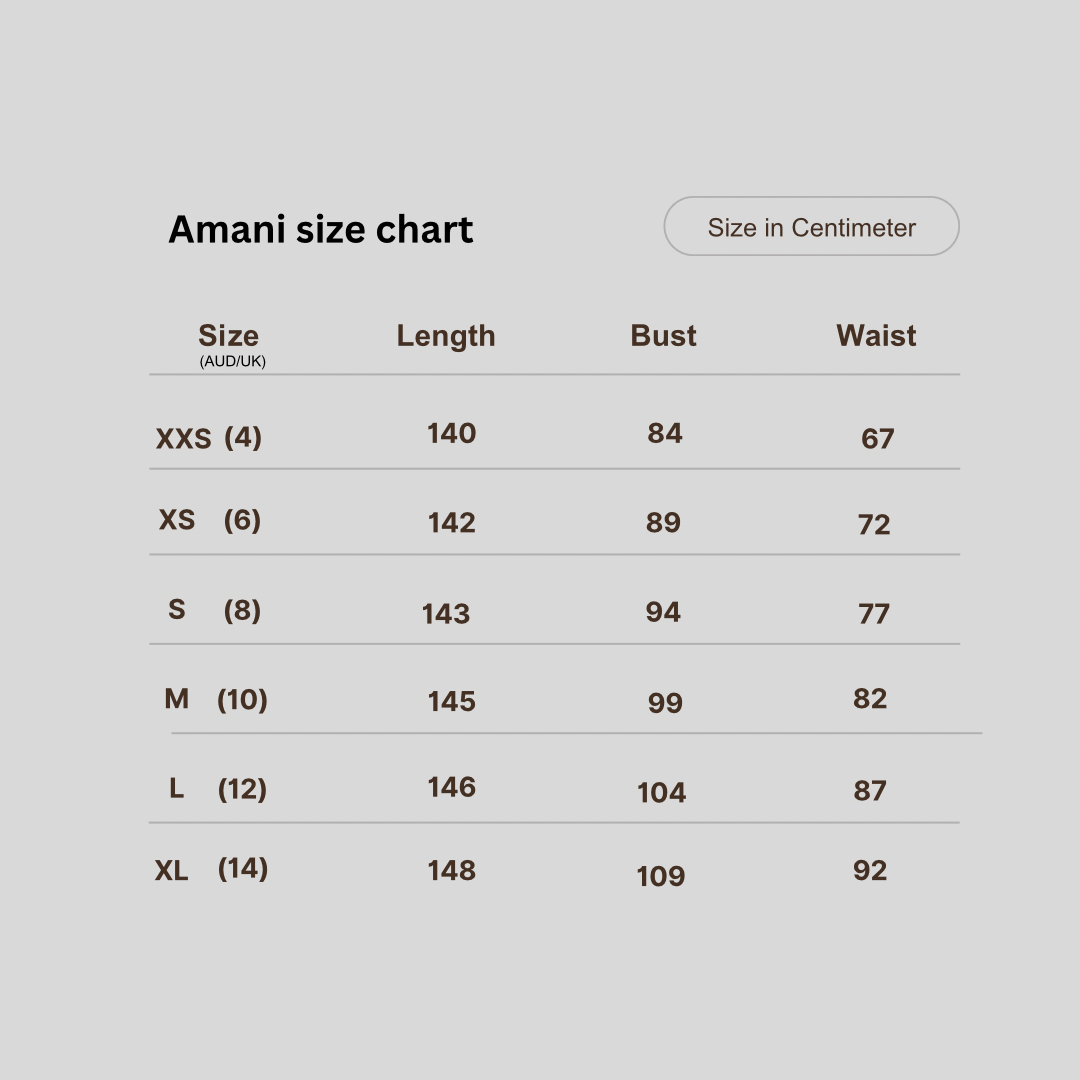Click the Size in Centimeter pill button
This screenshot has width=1080, height=1080.
811,227
